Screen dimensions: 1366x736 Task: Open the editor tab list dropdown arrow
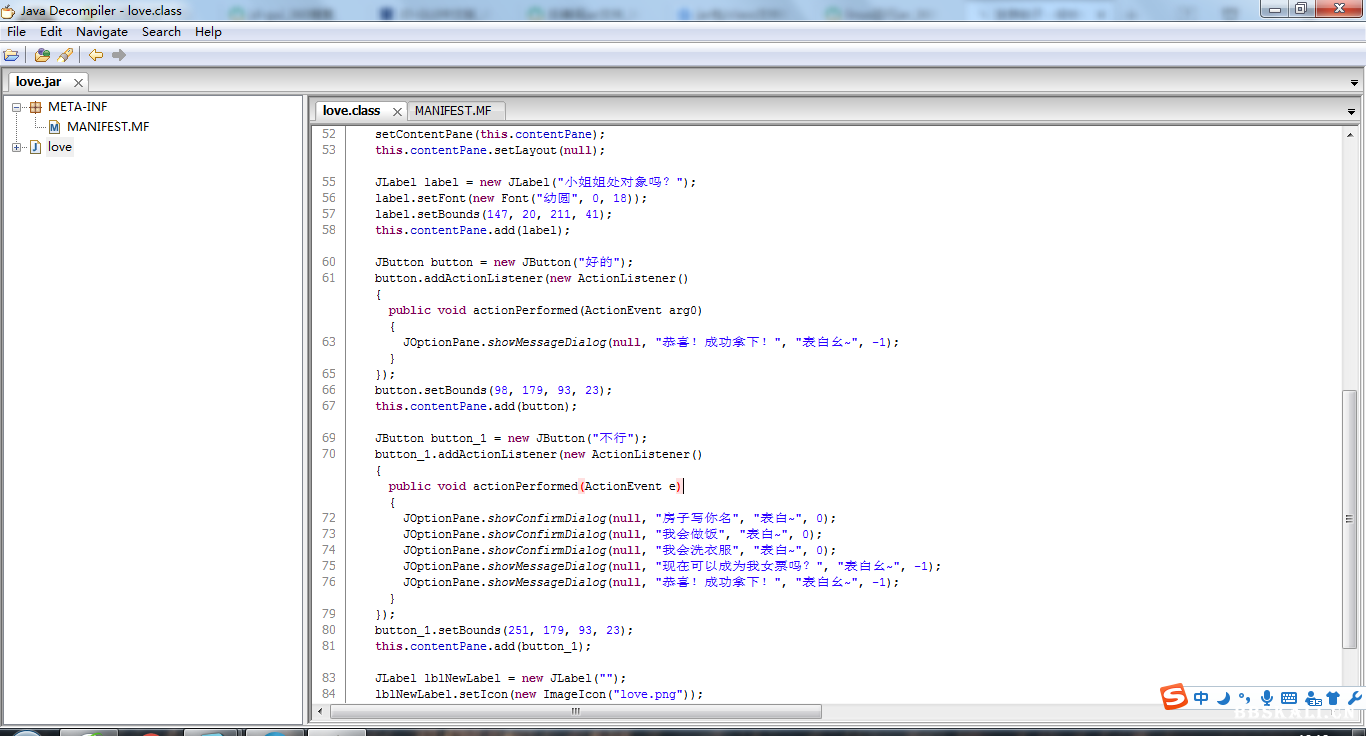(1352, 111)
